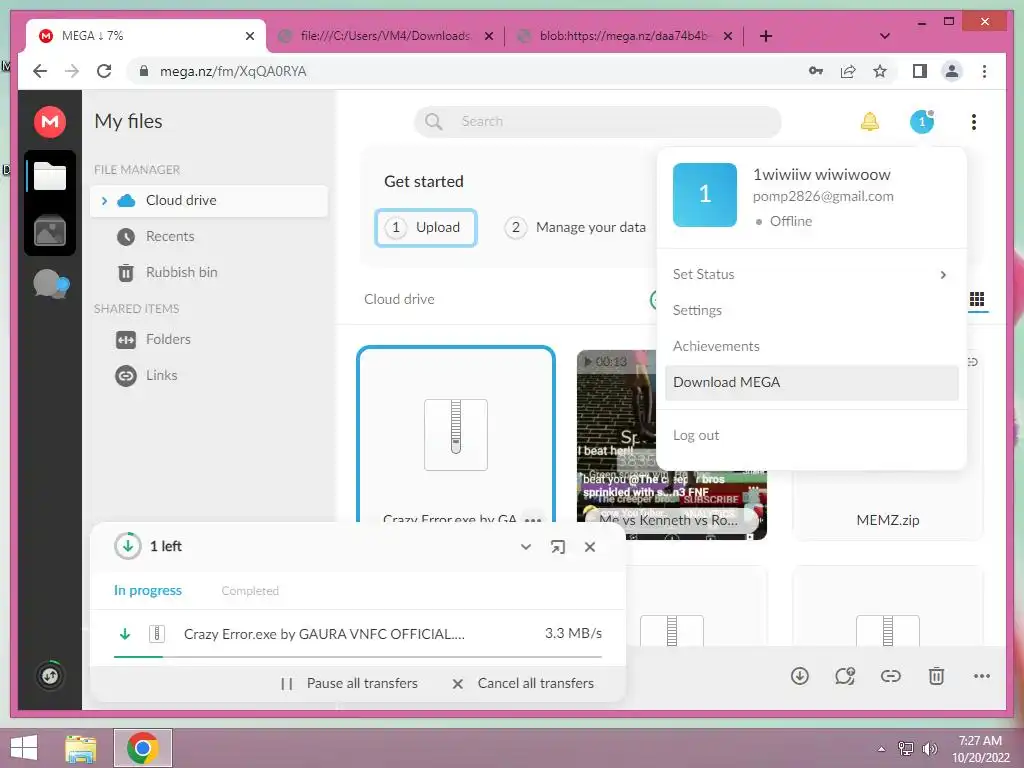Open the Photos gallery sidebar icon
Viewport: 1024px width, 768px height.
click(50, 231)
